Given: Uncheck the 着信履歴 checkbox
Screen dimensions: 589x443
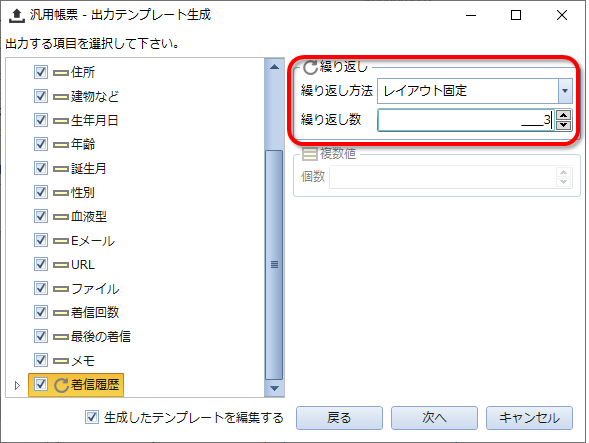Looking at the screenshot, I should (x=41, y=384).
